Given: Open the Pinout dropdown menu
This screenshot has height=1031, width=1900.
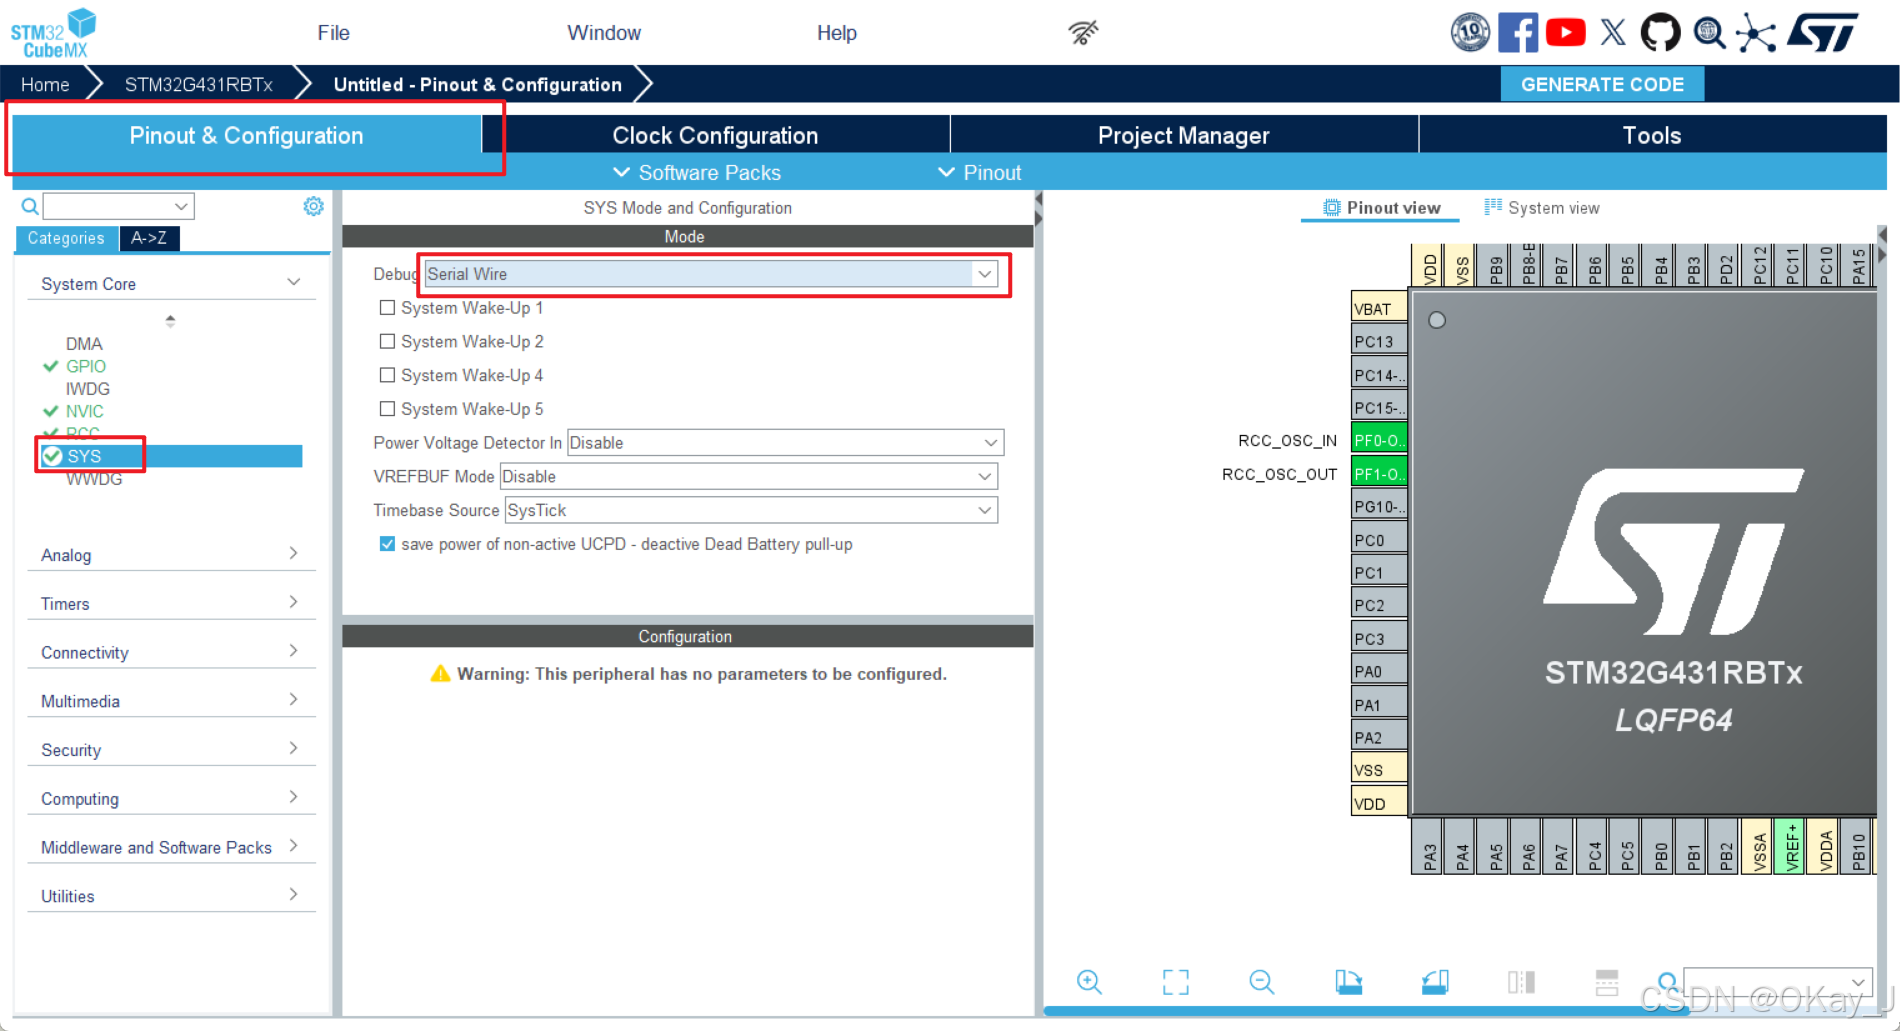Looking at the screenshot, I should pos(979,172).
